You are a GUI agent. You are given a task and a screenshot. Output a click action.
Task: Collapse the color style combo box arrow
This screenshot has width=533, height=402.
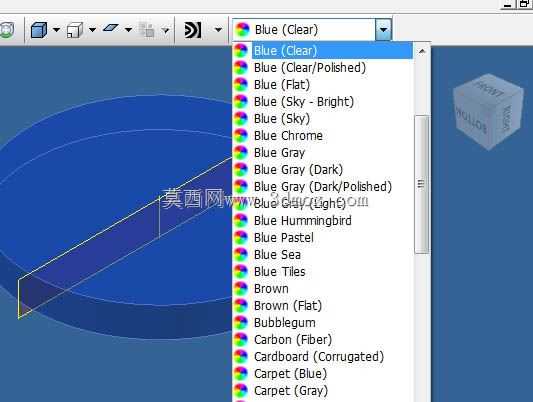point(383,30)
